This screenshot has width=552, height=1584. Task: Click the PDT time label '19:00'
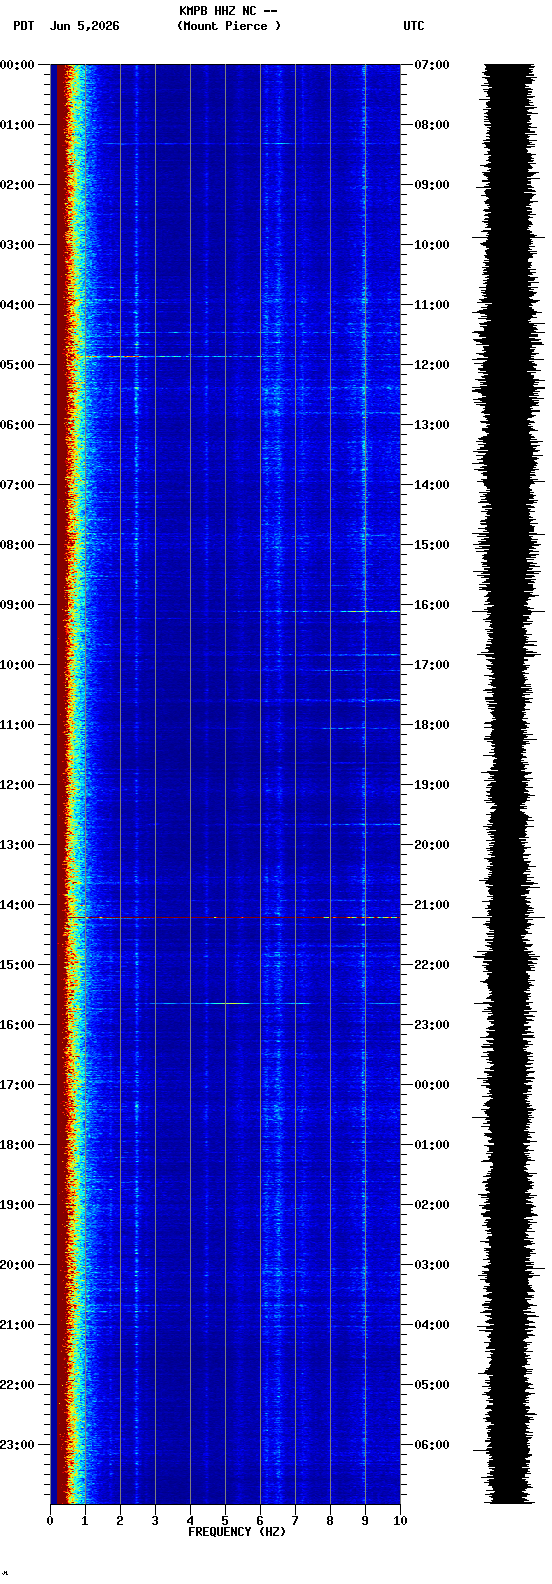[17, 1205]
